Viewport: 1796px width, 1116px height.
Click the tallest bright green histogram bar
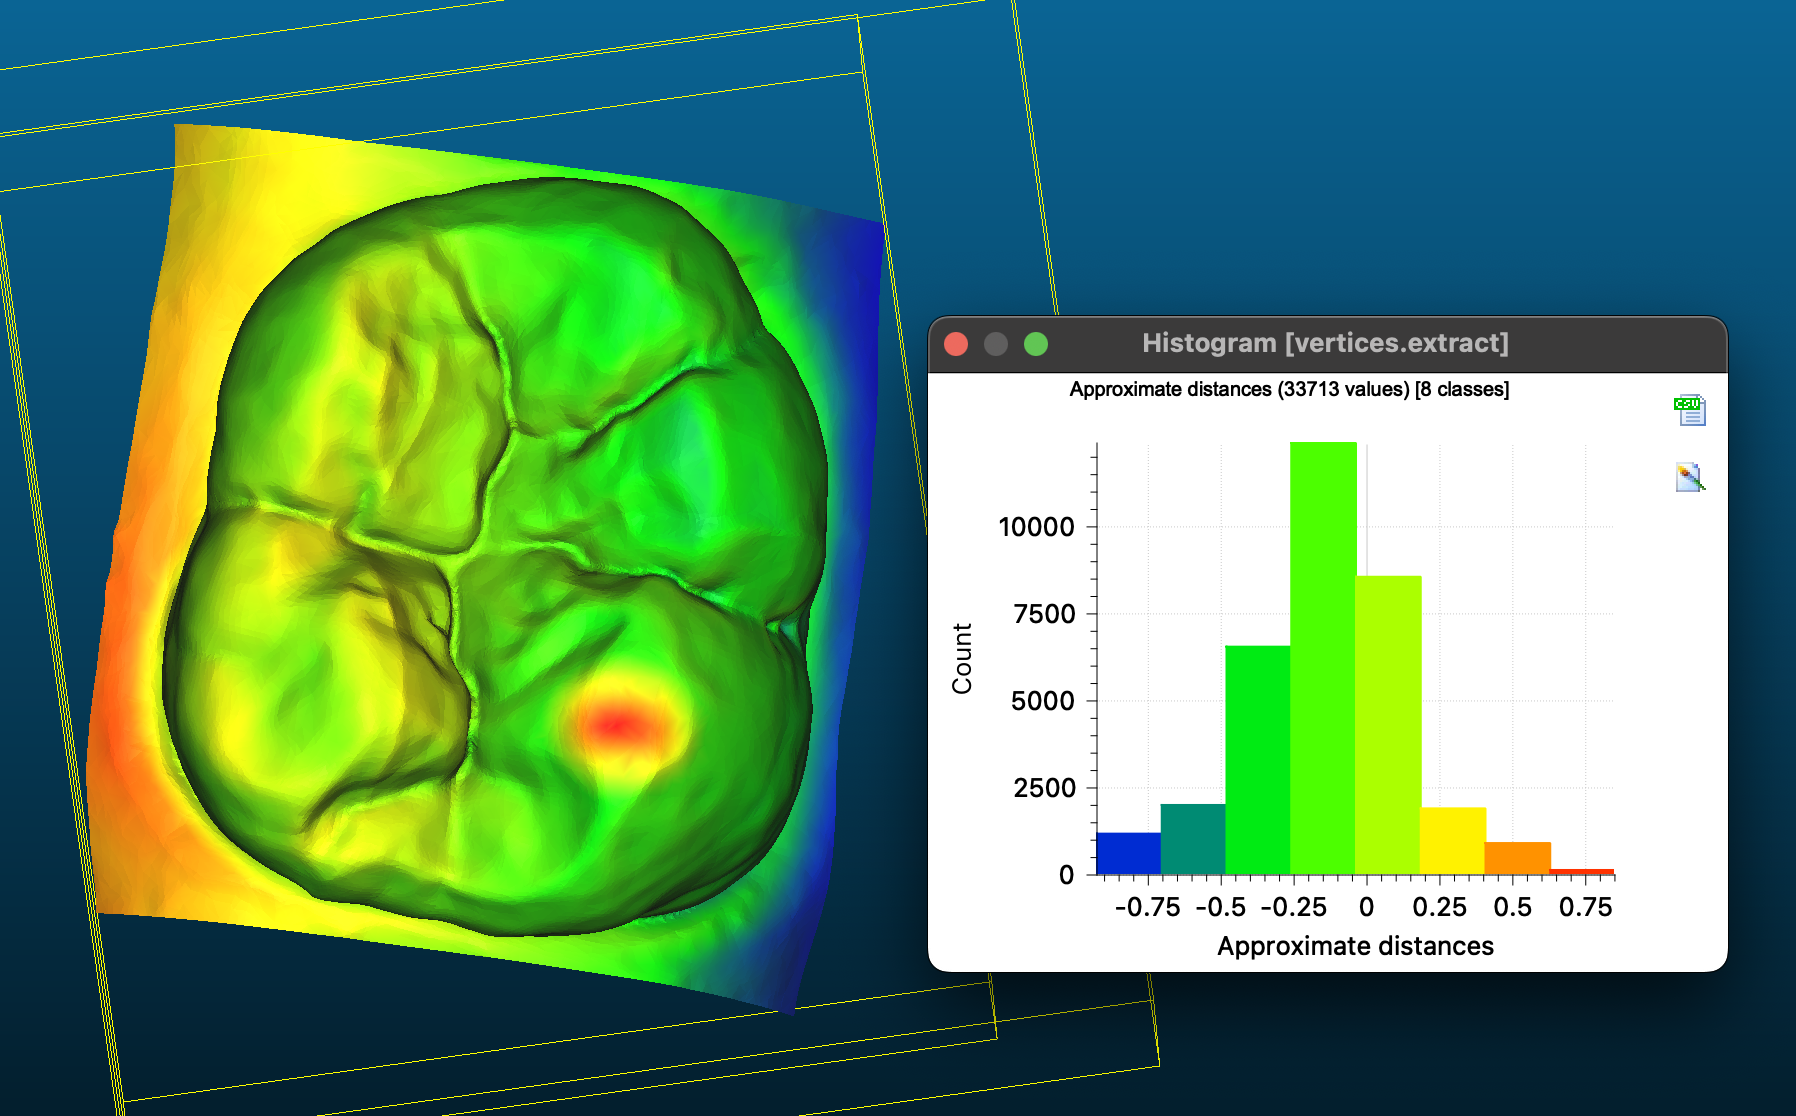coord(1323,658)
